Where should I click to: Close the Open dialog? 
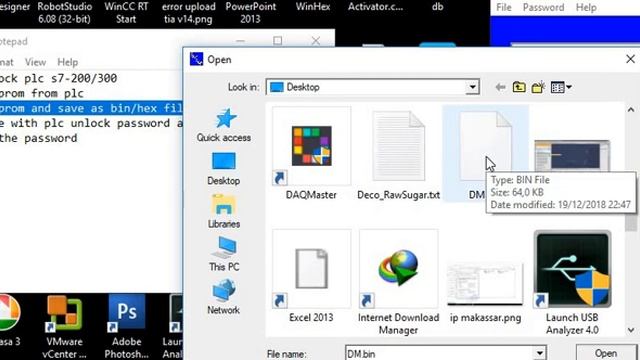point(630,59)
